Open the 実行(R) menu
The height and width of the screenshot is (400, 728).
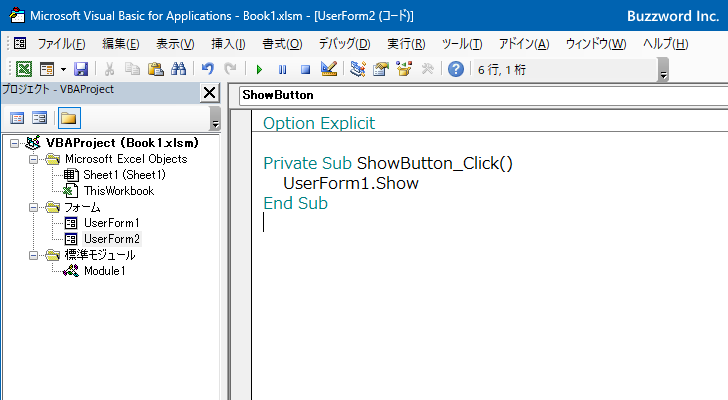point(406,44)
